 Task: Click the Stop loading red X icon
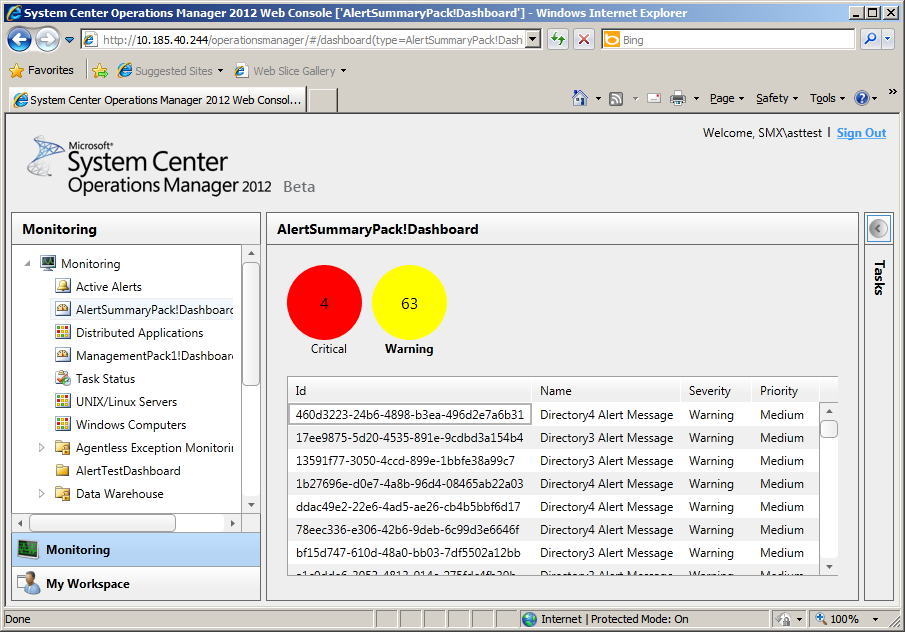(584, 39)
